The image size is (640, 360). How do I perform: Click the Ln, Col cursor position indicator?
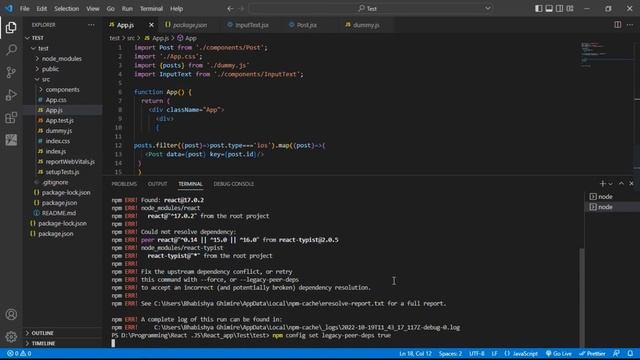pyautogui.click(x=415, y=353)
